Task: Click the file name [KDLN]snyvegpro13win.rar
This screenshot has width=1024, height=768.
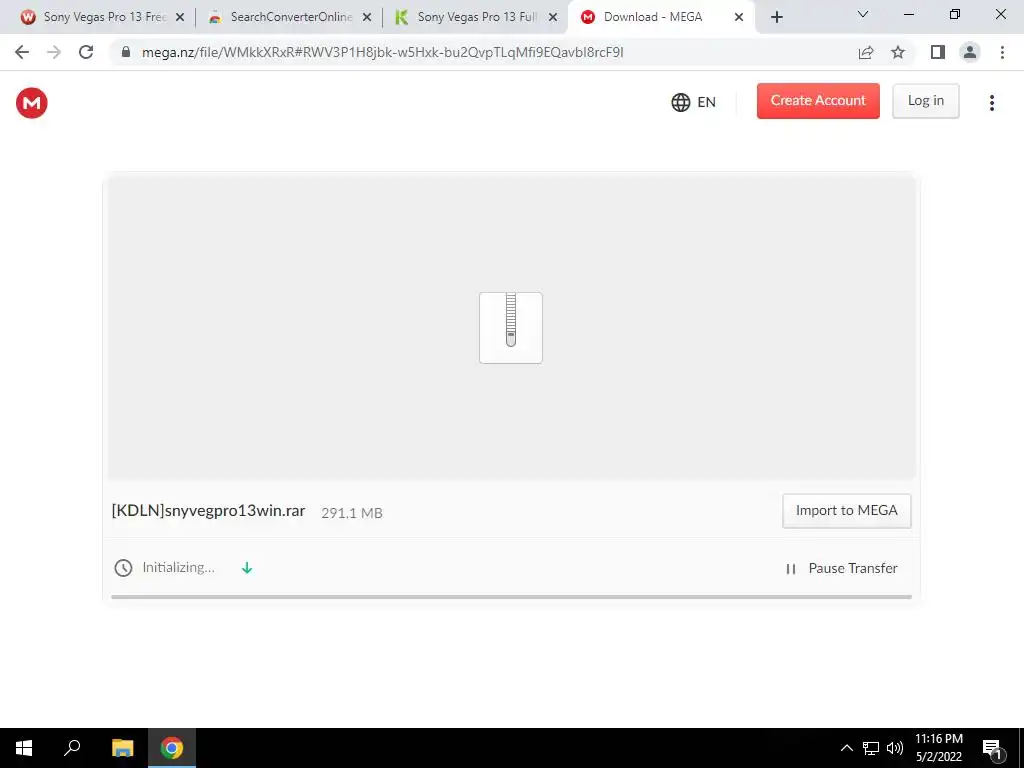Action: tap(208, 511)
